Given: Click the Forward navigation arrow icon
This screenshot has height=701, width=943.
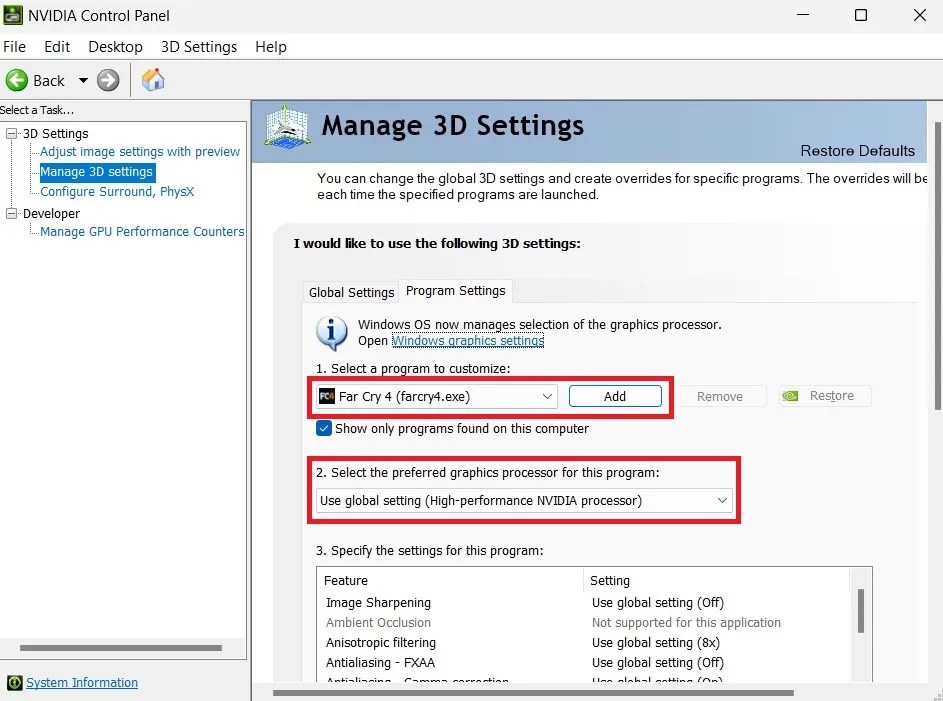Looking at the screenshot, I should 107,80.
